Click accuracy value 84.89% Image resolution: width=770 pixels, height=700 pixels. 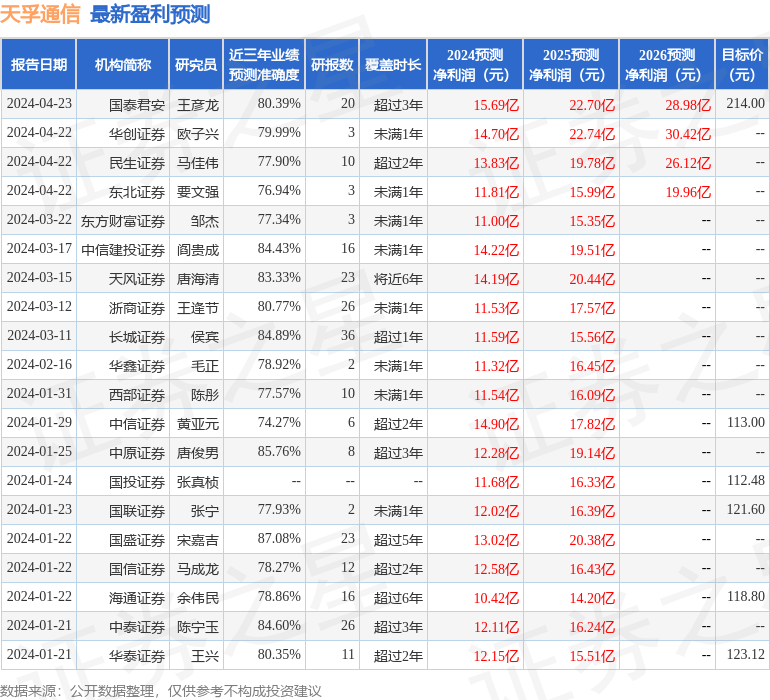click(x=279, y=336)
